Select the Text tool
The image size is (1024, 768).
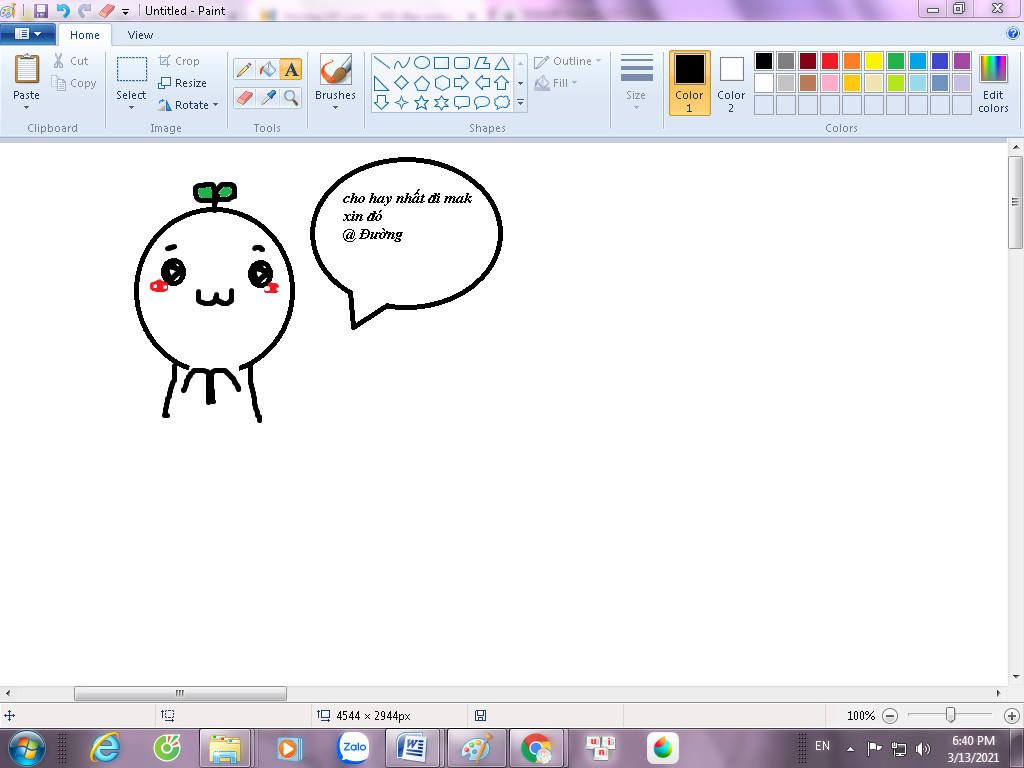[x=291, y=69]
